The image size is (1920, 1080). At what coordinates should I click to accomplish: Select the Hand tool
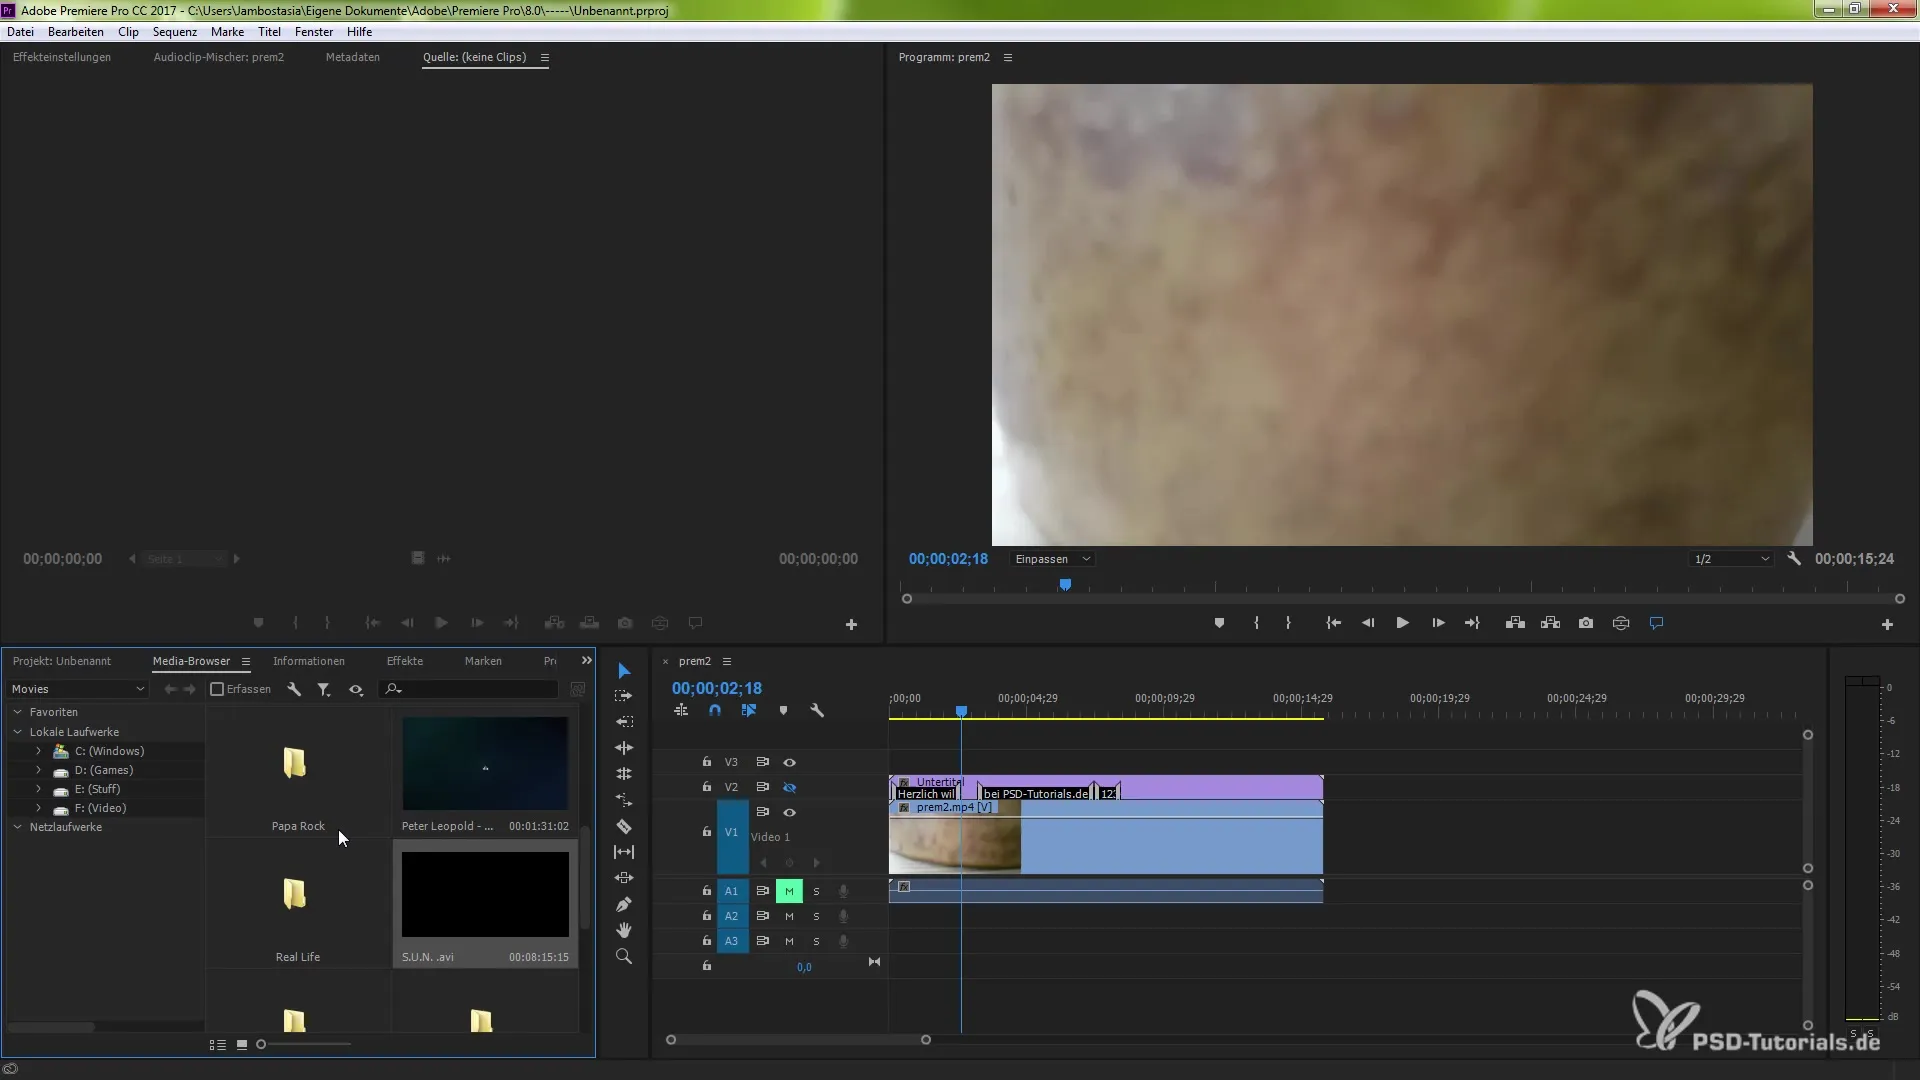pyautogui.click(x=624, y=930)
